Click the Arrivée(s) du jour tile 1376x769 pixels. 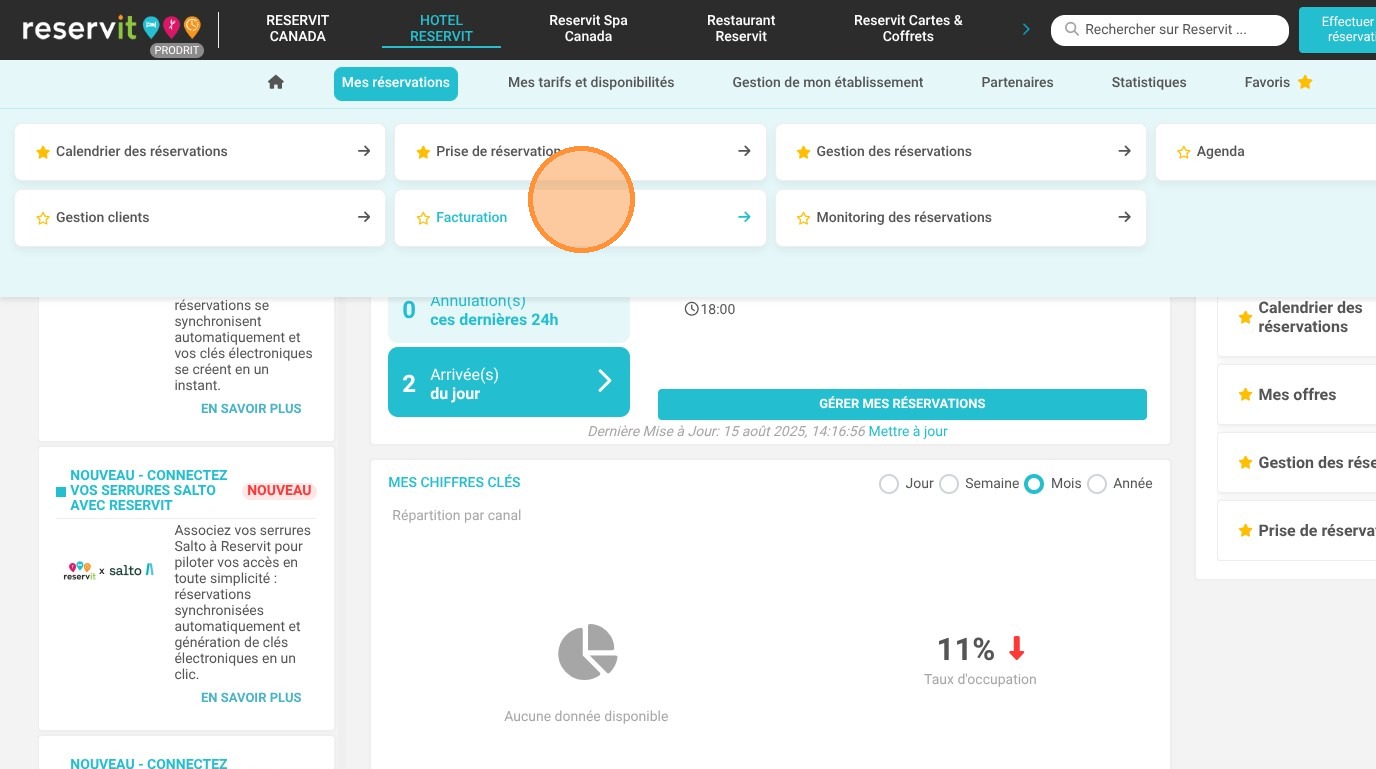[509, 382]
